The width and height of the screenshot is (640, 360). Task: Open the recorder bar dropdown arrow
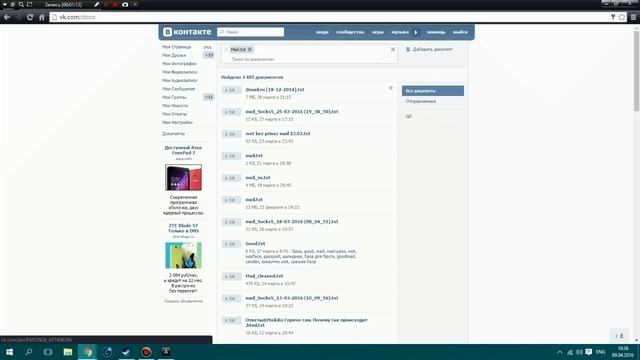pos(4,4)
